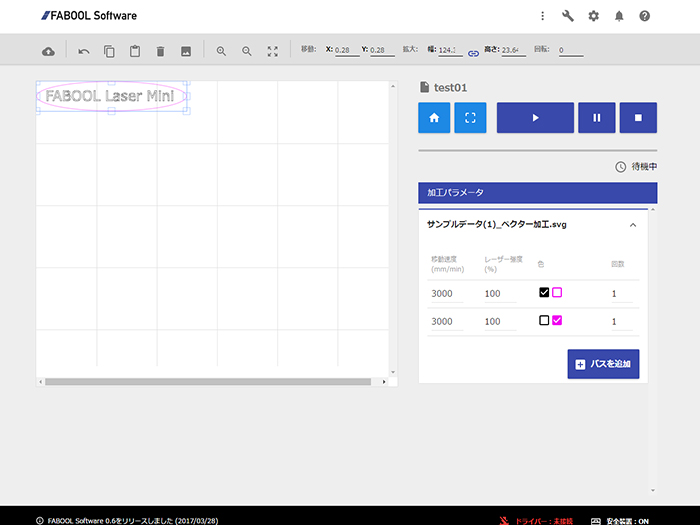Click canvas scroll-up arrow

coord(393,86)
